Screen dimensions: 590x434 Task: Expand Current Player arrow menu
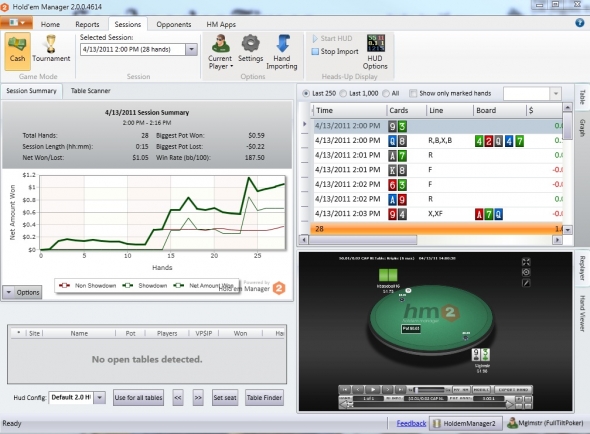[232, 66]
